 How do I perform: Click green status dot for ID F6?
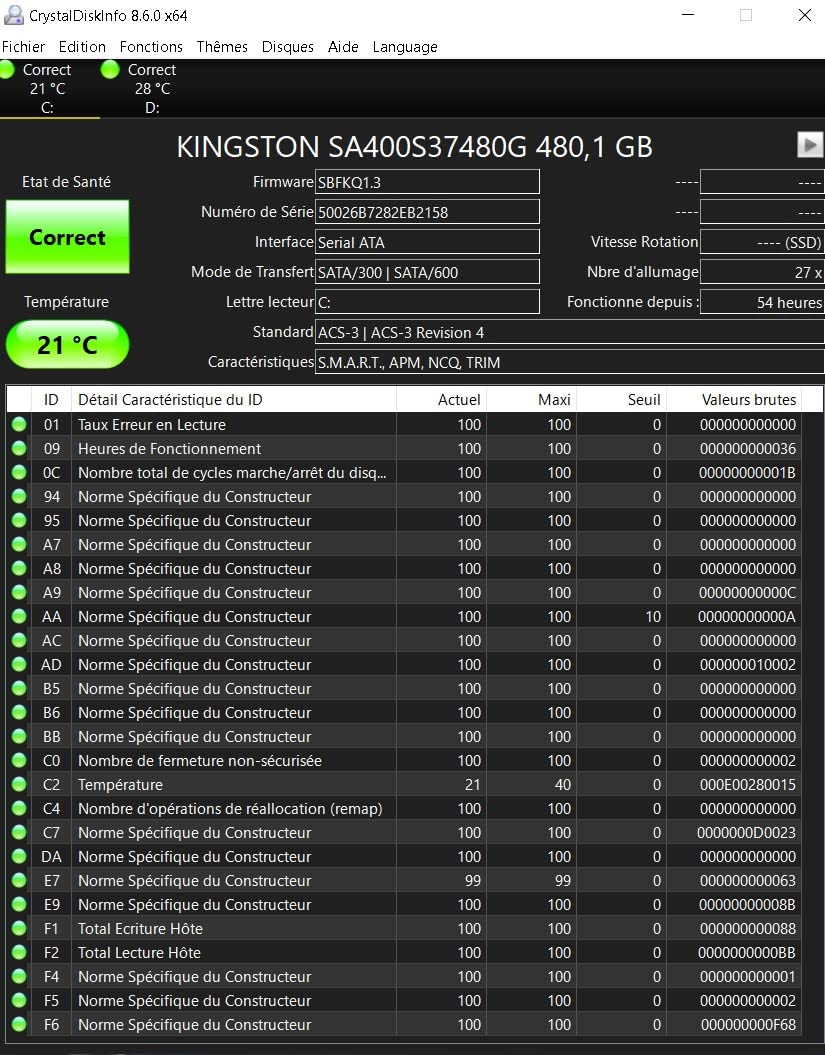(19, 1025)
